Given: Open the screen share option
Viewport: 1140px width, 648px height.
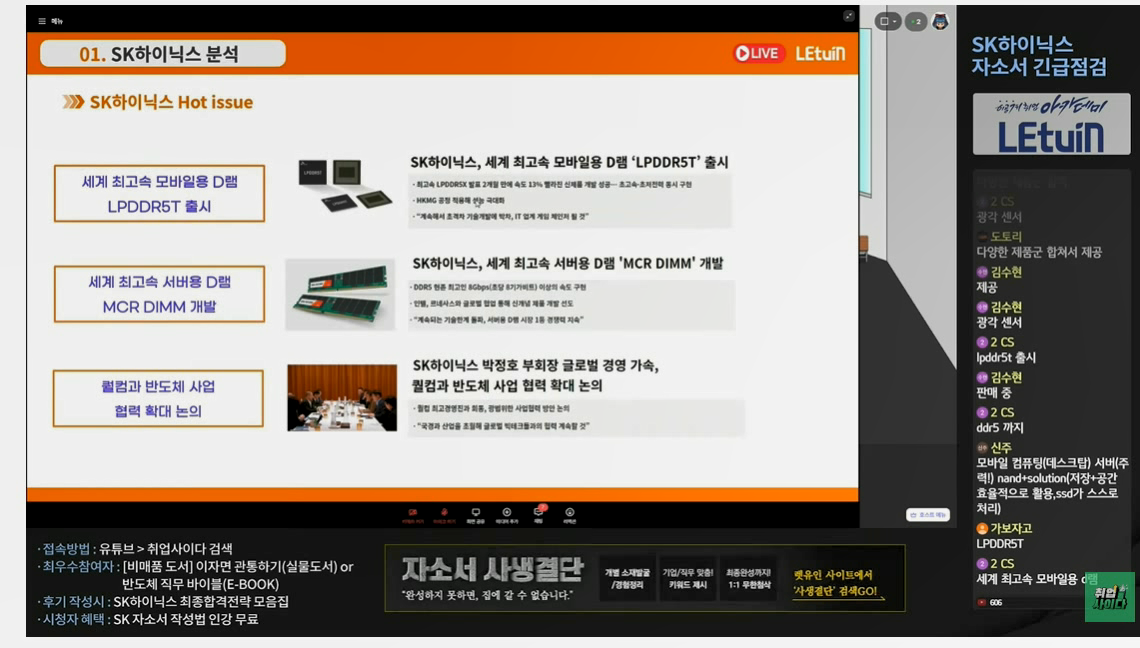Looking at the screenshot, I should click(475, 516).
